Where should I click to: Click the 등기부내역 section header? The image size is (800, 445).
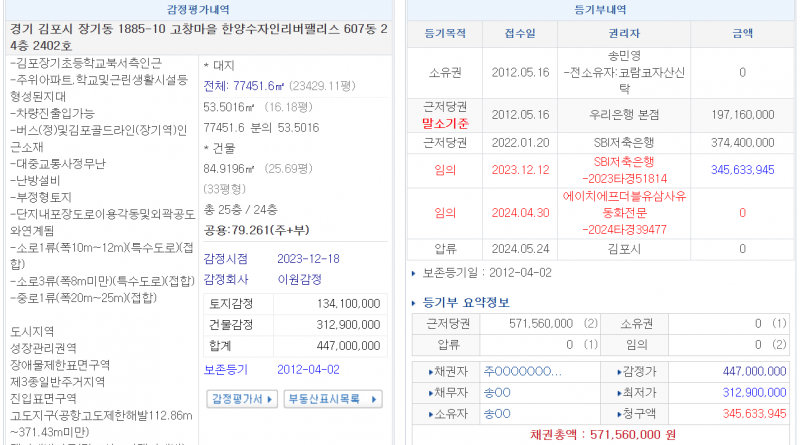click(x=601, y=8)
